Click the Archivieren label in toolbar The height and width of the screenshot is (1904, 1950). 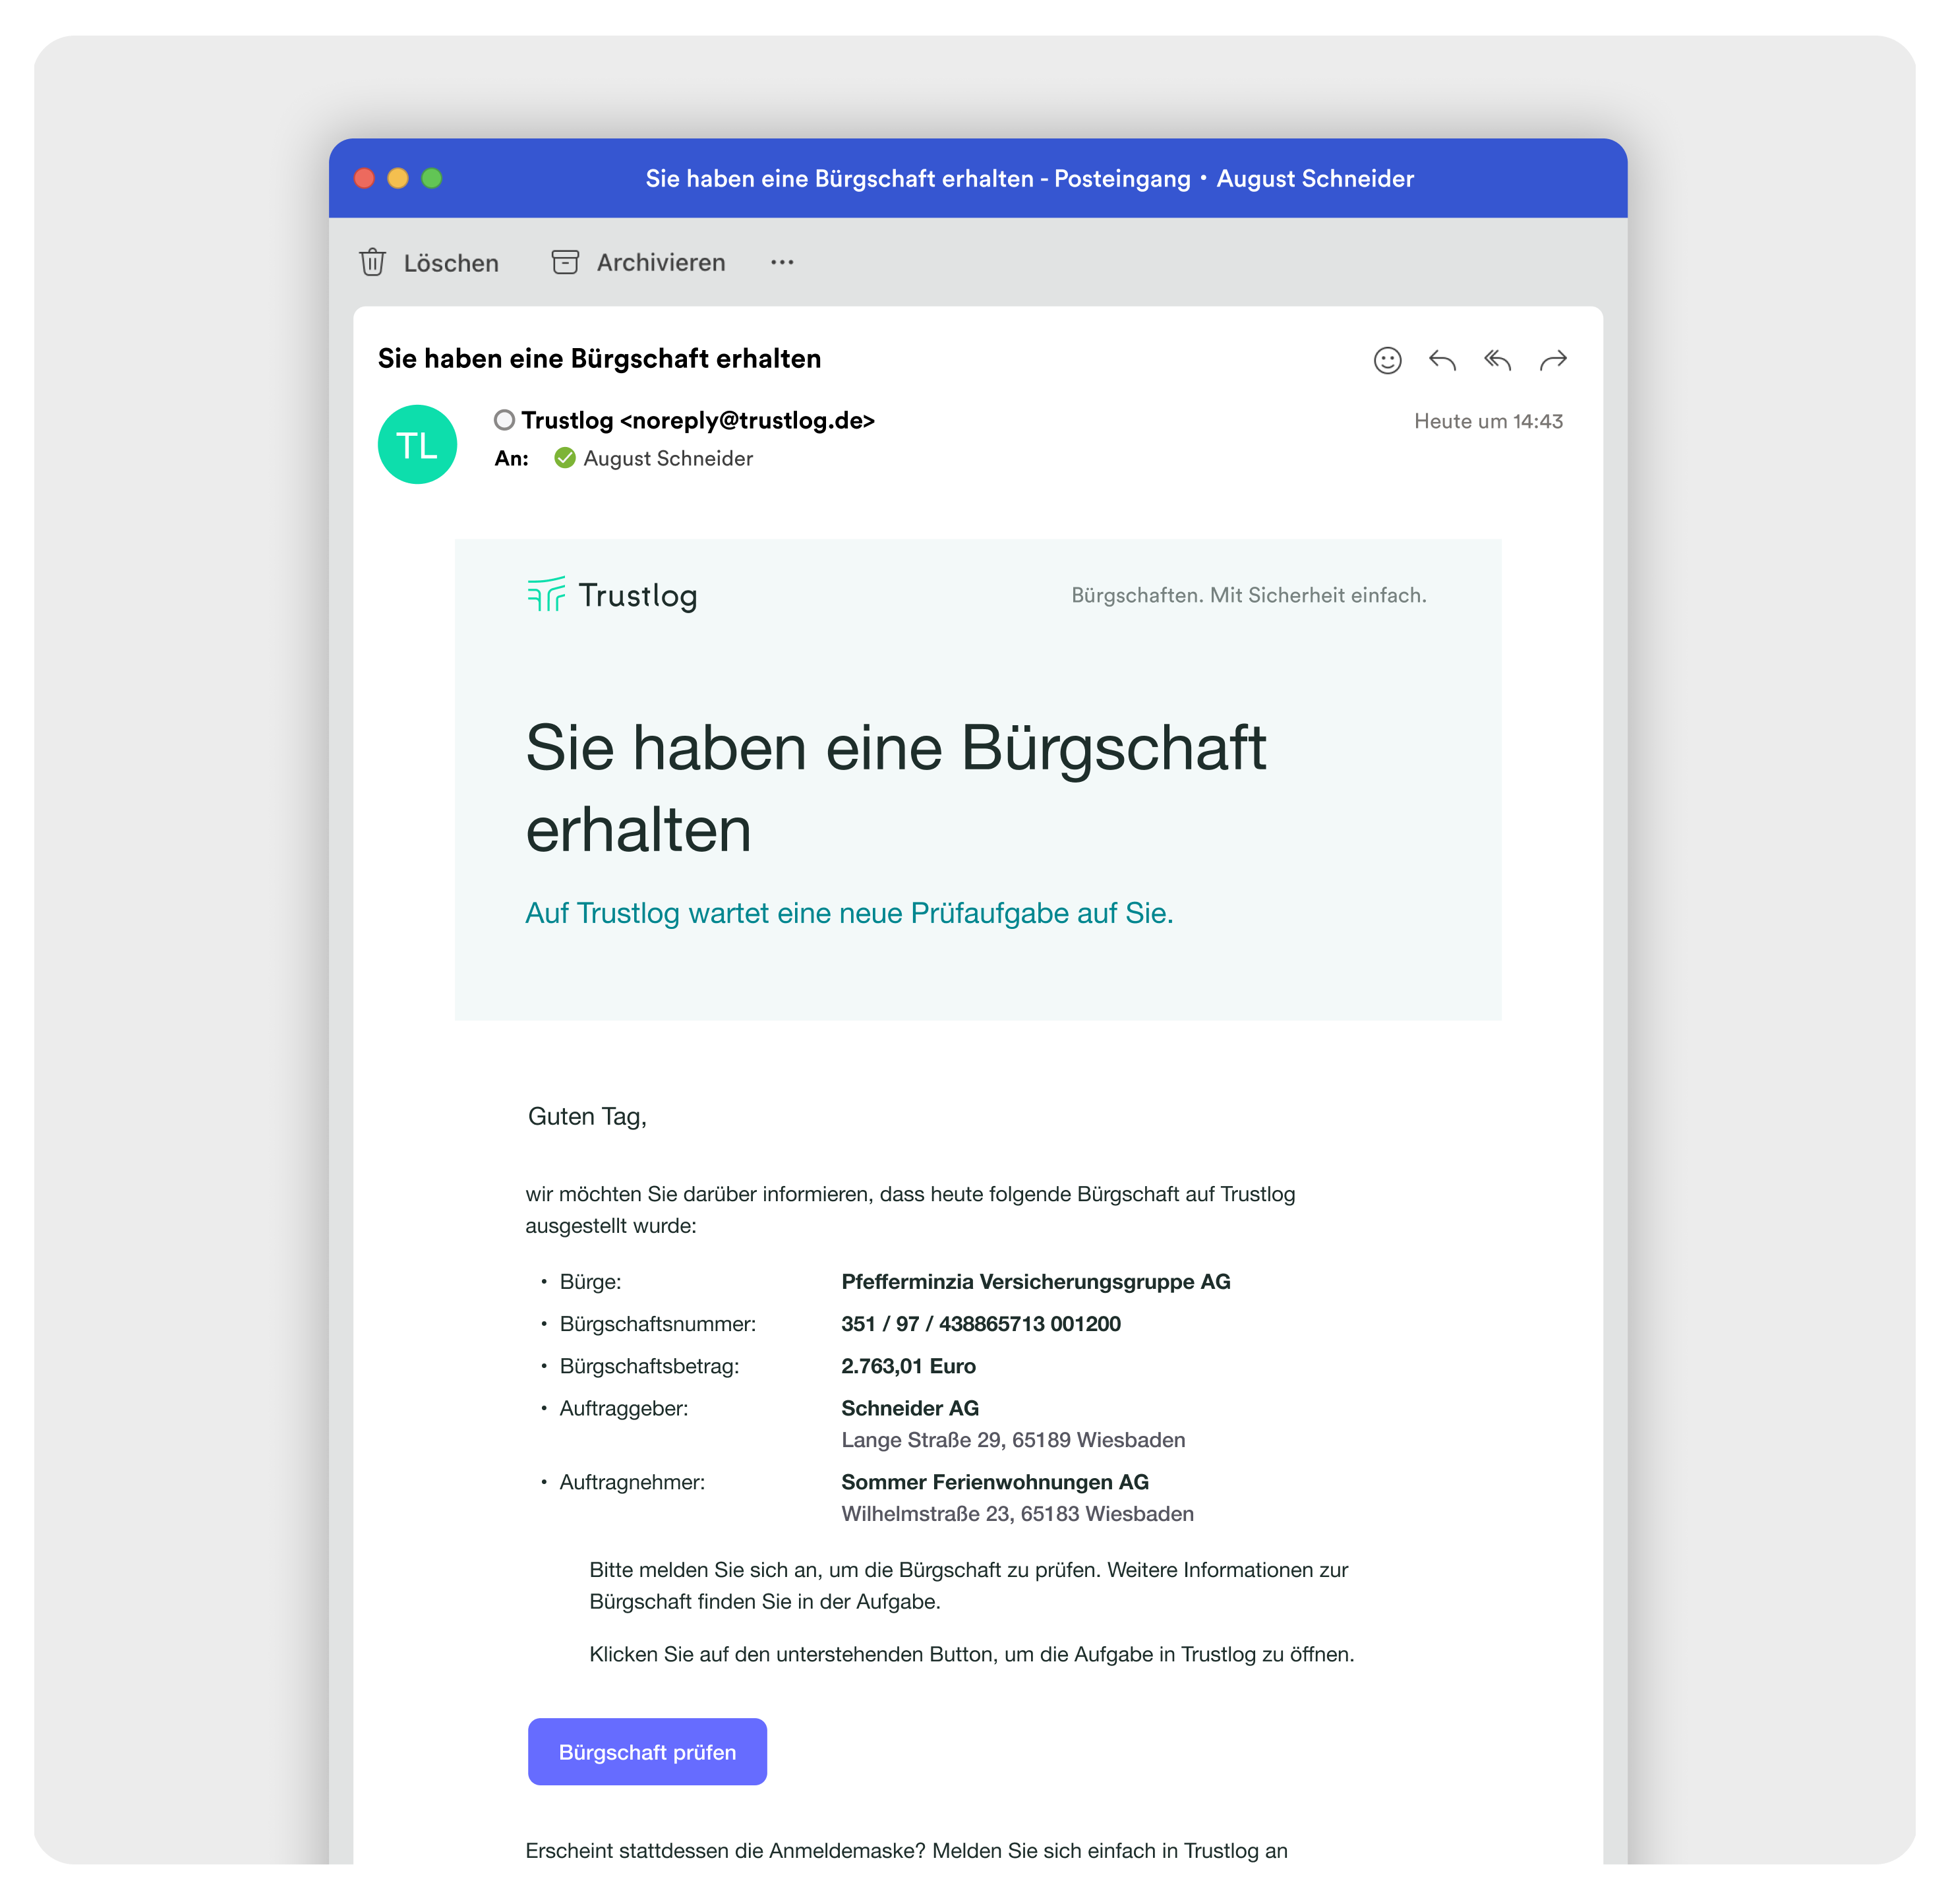661,262
